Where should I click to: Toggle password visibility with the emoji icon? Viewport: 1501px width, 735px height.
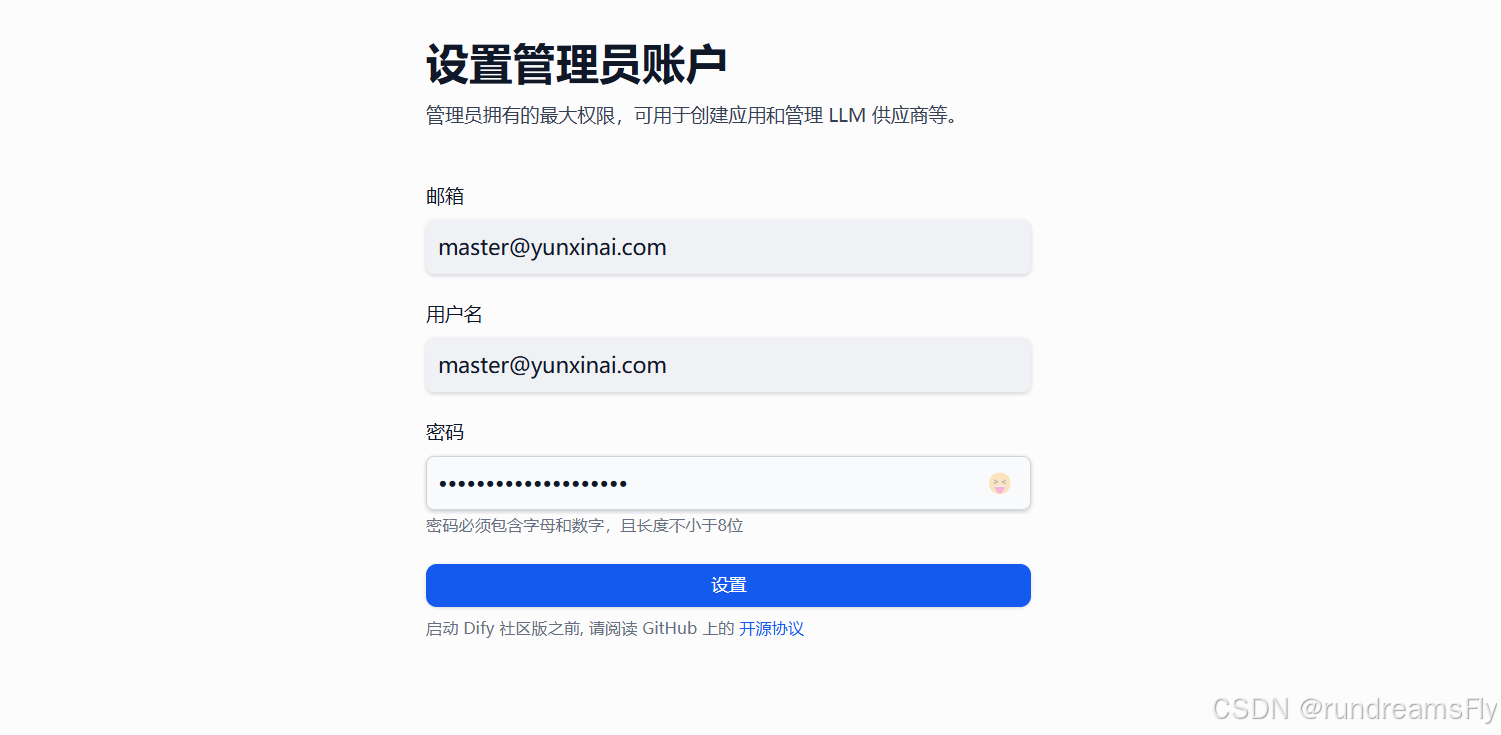(x=1000, y=484)
